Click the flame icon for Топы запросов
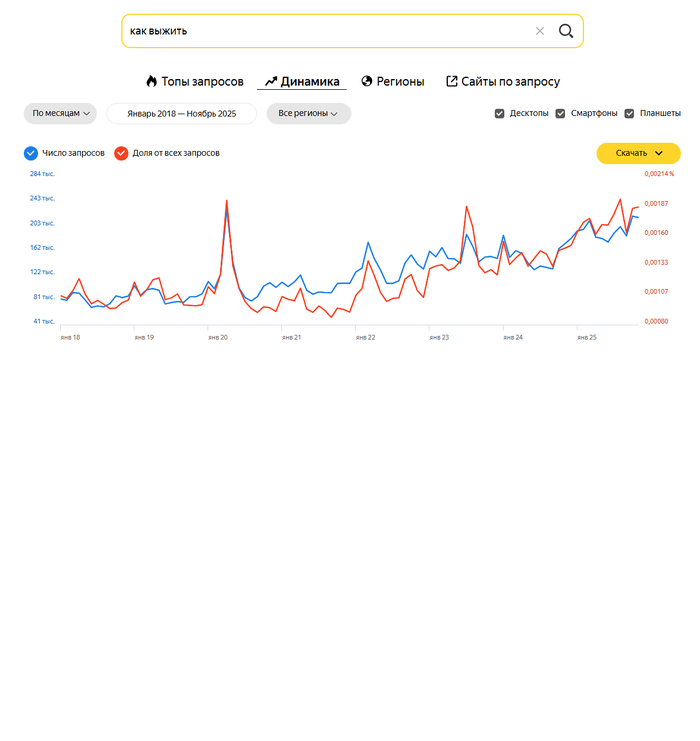The height and width of the screenshot is (741, 700). click(x=152, y=82)
